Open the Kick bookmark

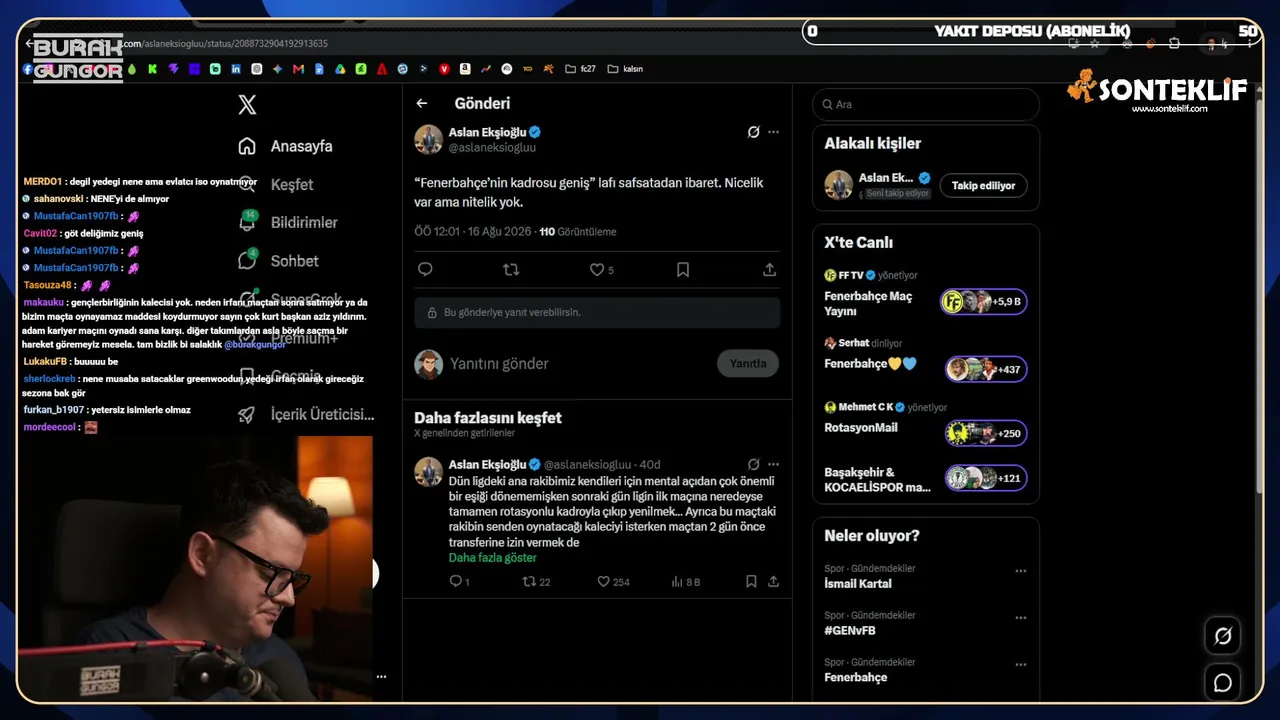[152, 69]
